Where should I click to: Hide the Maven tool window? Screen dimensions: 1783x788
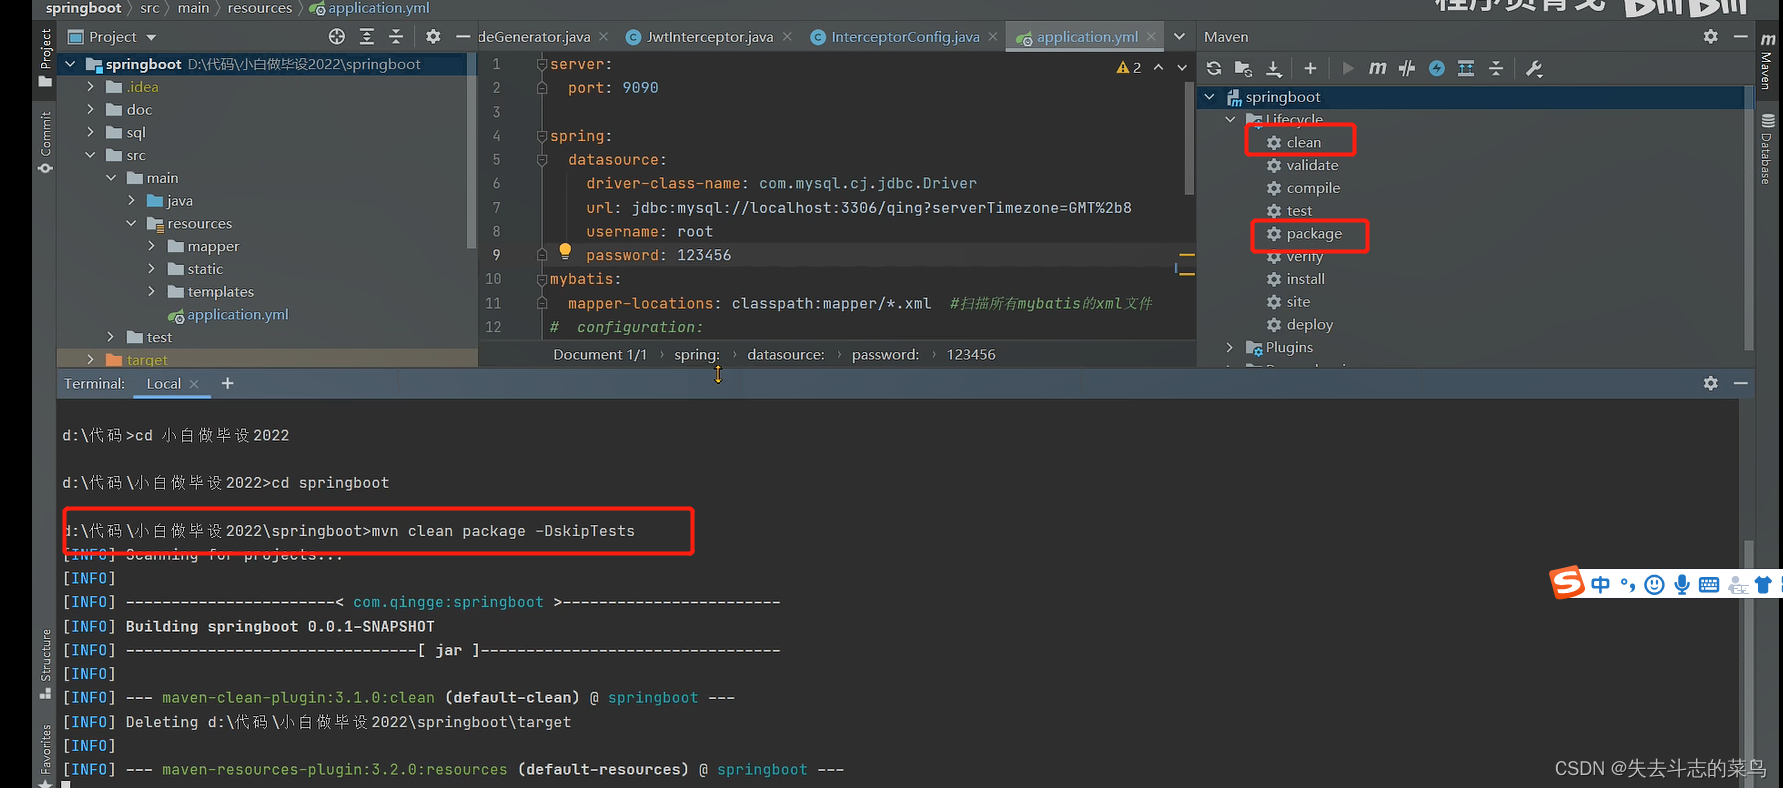tap(1741, 36)
